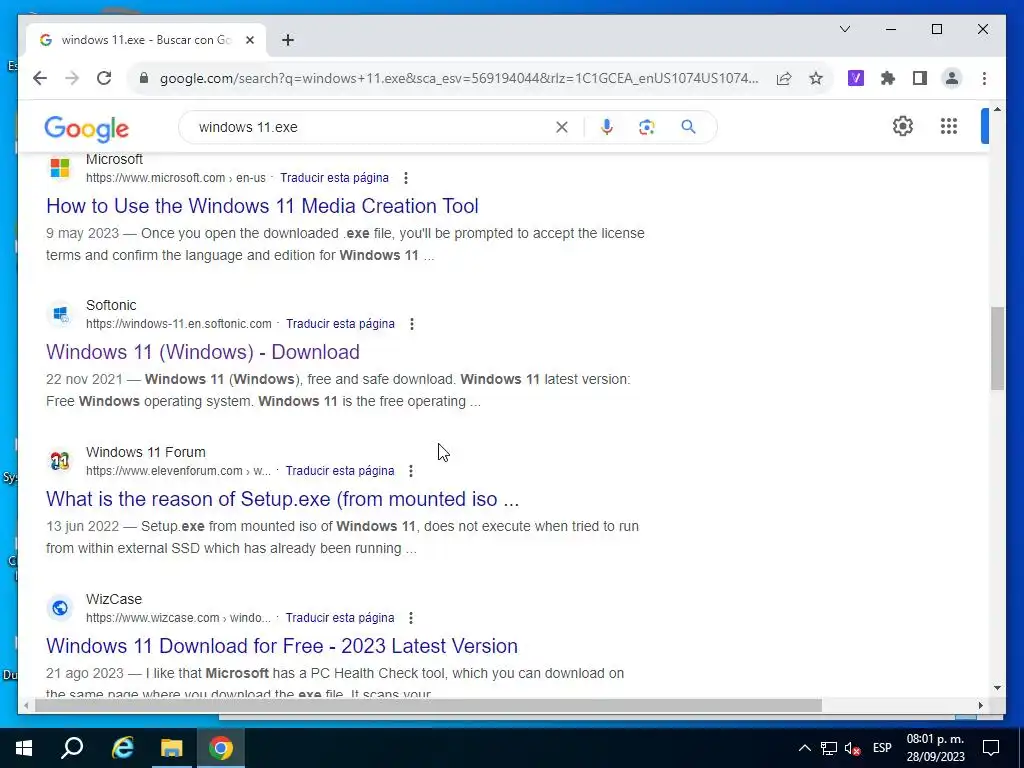The image size is (1024, 768).
Task: Click the Chrome taskbar icon
Action: tap(221, 748)
